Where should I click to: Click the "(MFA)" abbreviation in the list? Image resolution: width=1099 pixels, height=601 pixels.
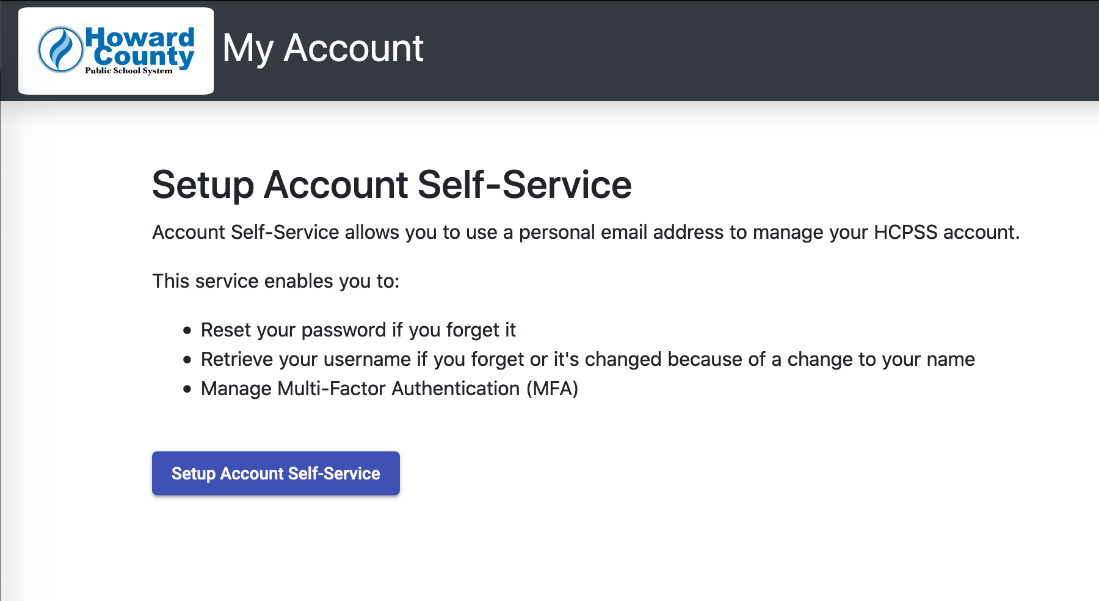click(x=552, y=389)
